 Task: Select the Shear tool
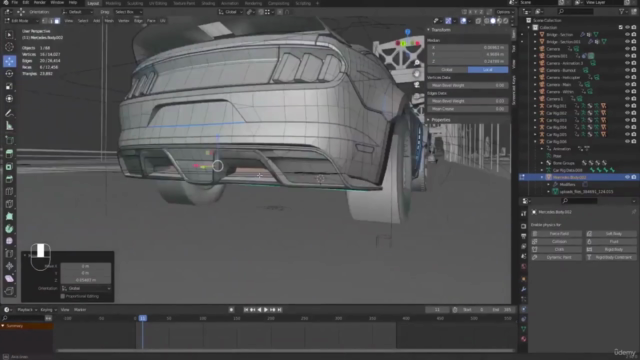[x=9, y=279]
